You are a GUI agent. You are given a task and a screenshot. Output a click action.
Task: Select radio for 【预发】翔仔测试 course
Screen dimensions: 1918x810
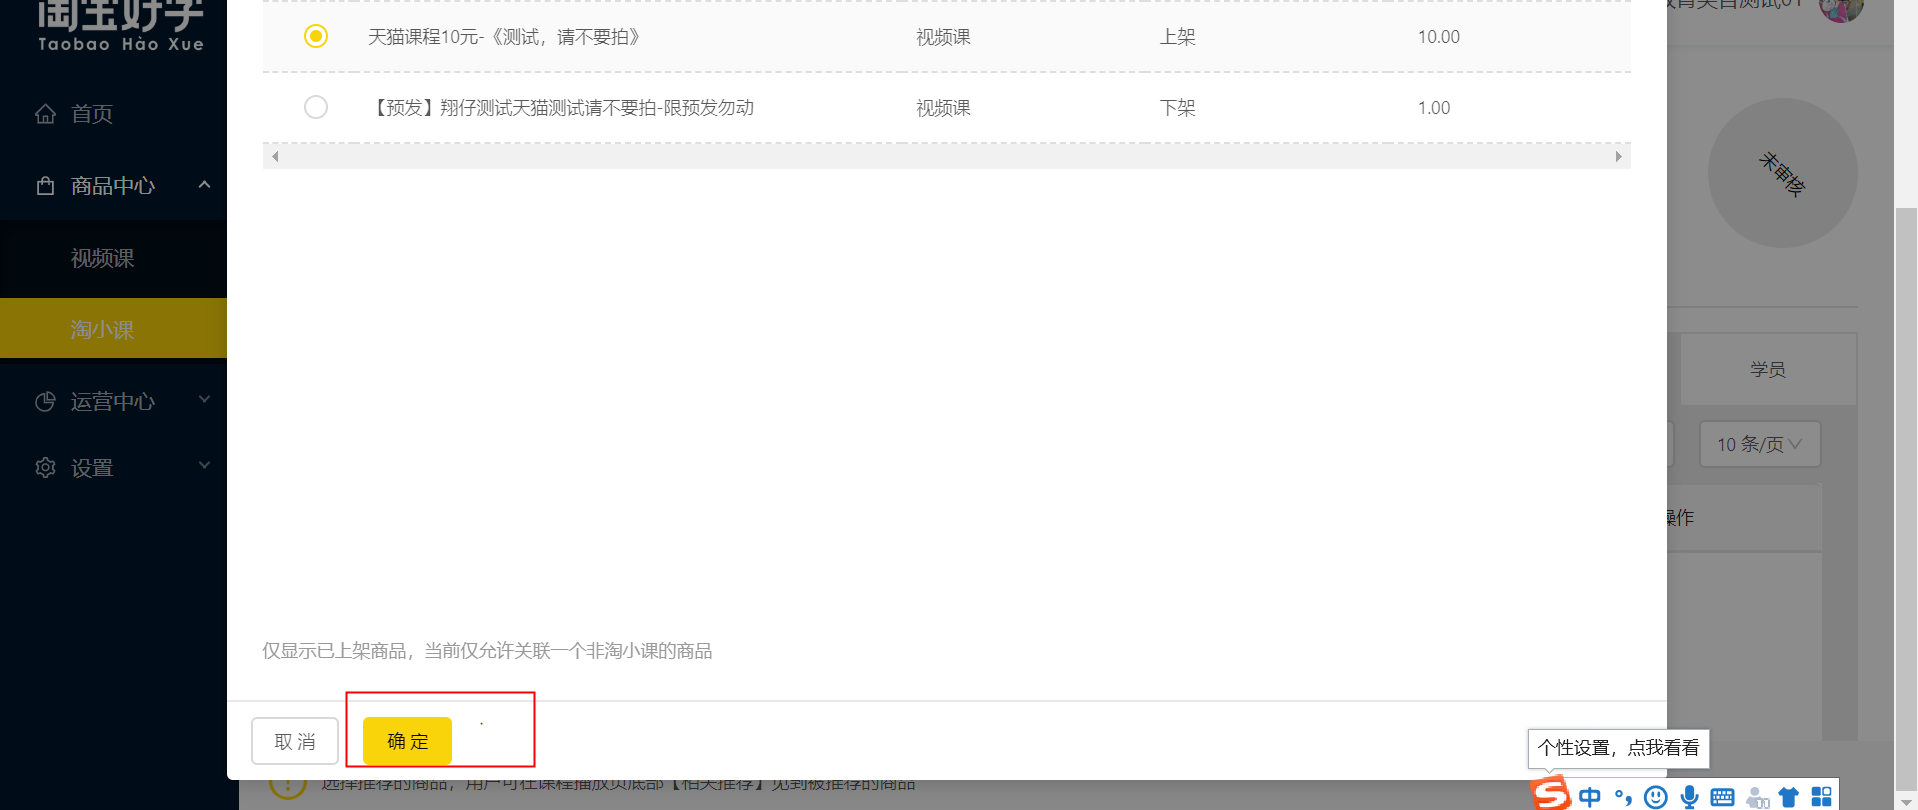click(316, 107)
